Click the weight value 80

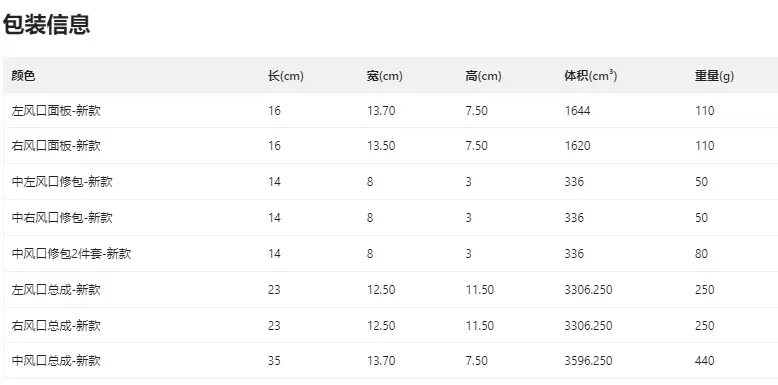pos(702,254)
